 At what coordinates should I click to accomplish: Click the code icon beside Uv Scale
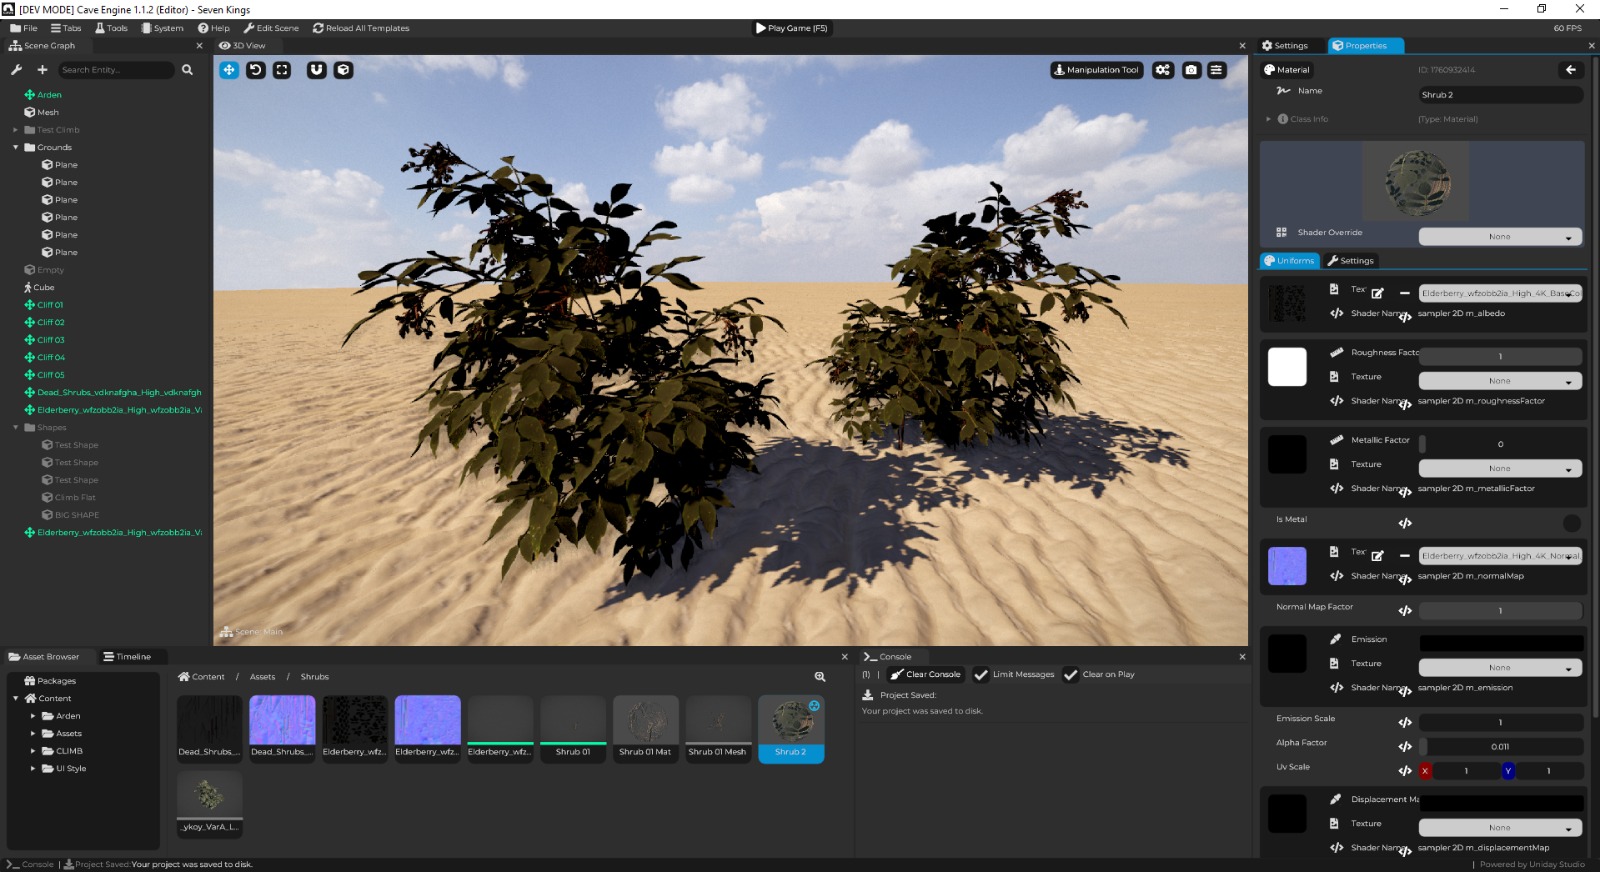(x=1405, y=770)
